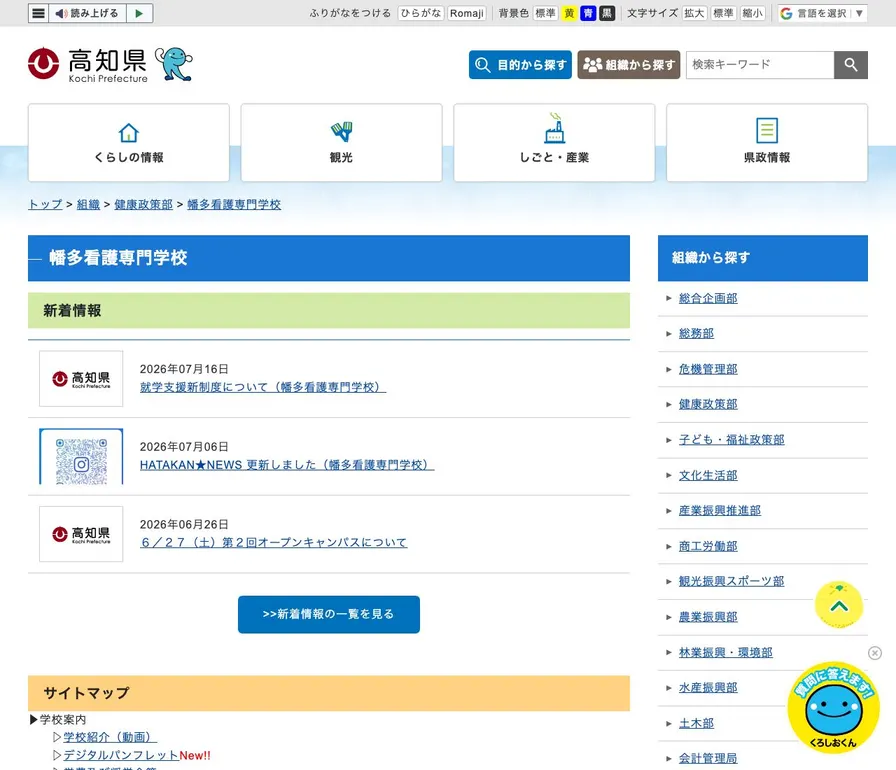Click Kochi logo thumbnail beside 2026年07月16日 news
This screenshot has height=770, width=896.
81,379
